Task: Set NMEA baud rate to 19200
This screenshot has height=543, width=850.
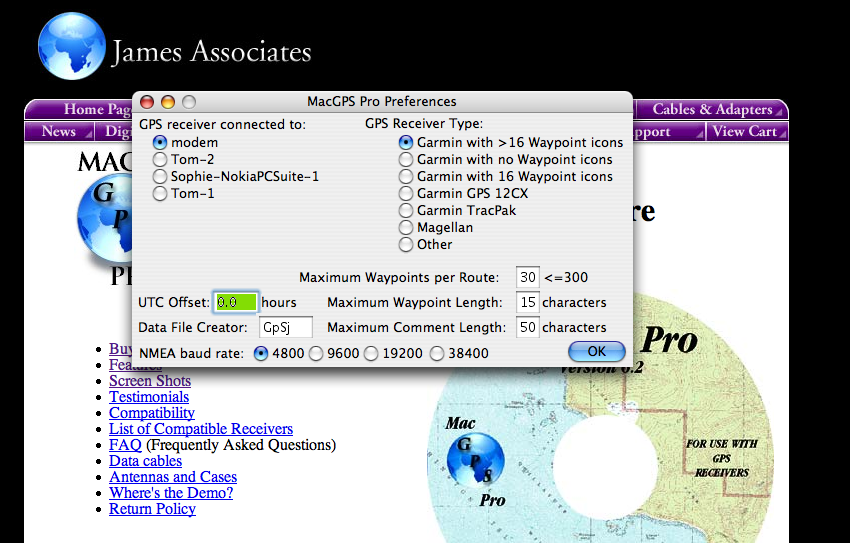Action: (x=371, y=353)
